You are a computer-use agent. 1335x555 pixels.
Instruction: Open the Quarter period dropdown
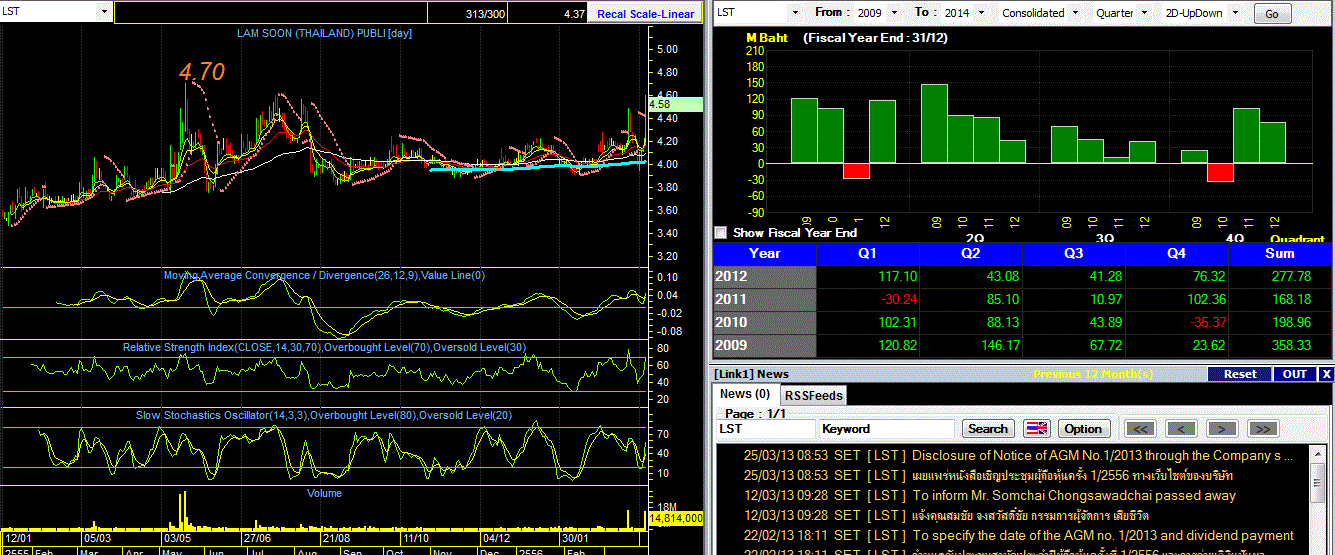click(1145, 13)
